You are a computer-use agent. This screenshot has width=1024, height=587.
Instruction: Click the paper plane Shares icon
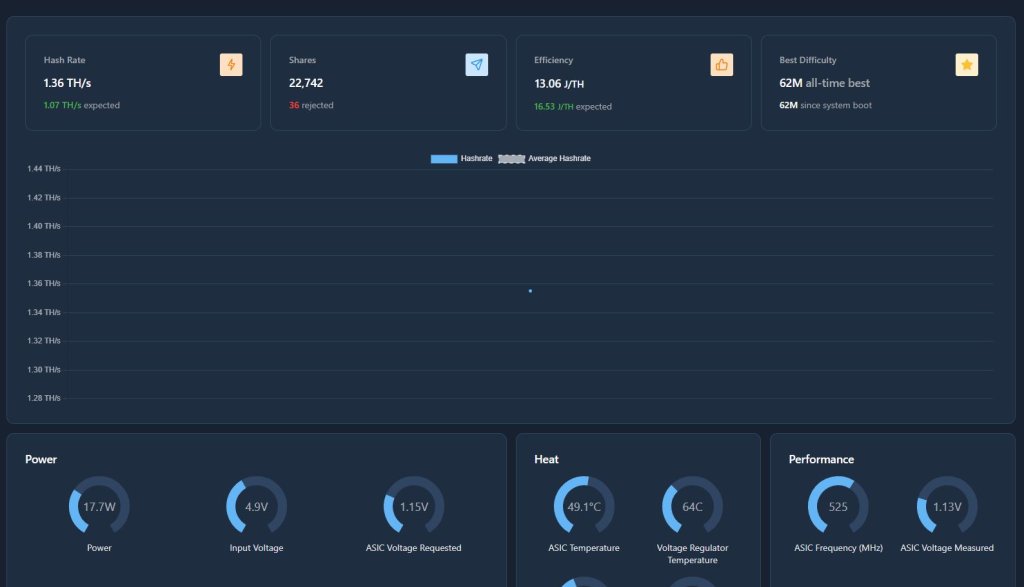(477, 65)
